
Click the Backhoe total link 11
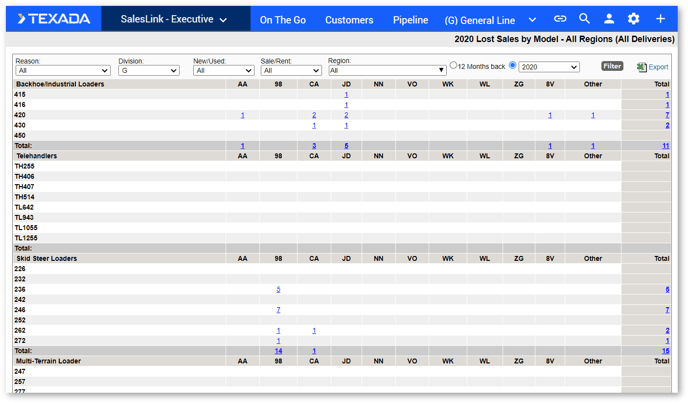click(x=665, y=146)
